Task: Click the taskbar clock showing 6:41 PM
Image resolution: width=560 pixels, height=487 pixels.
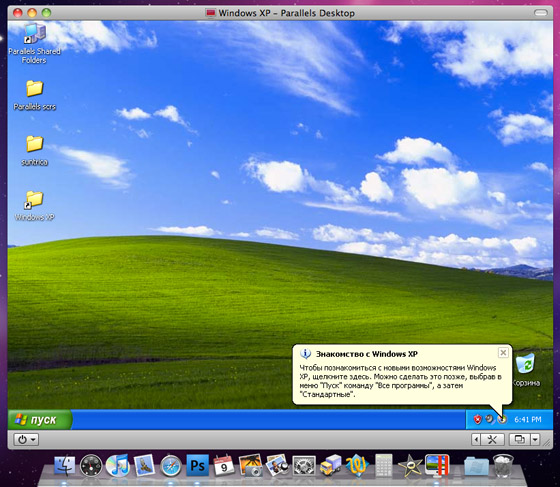Action: [528, 420]
